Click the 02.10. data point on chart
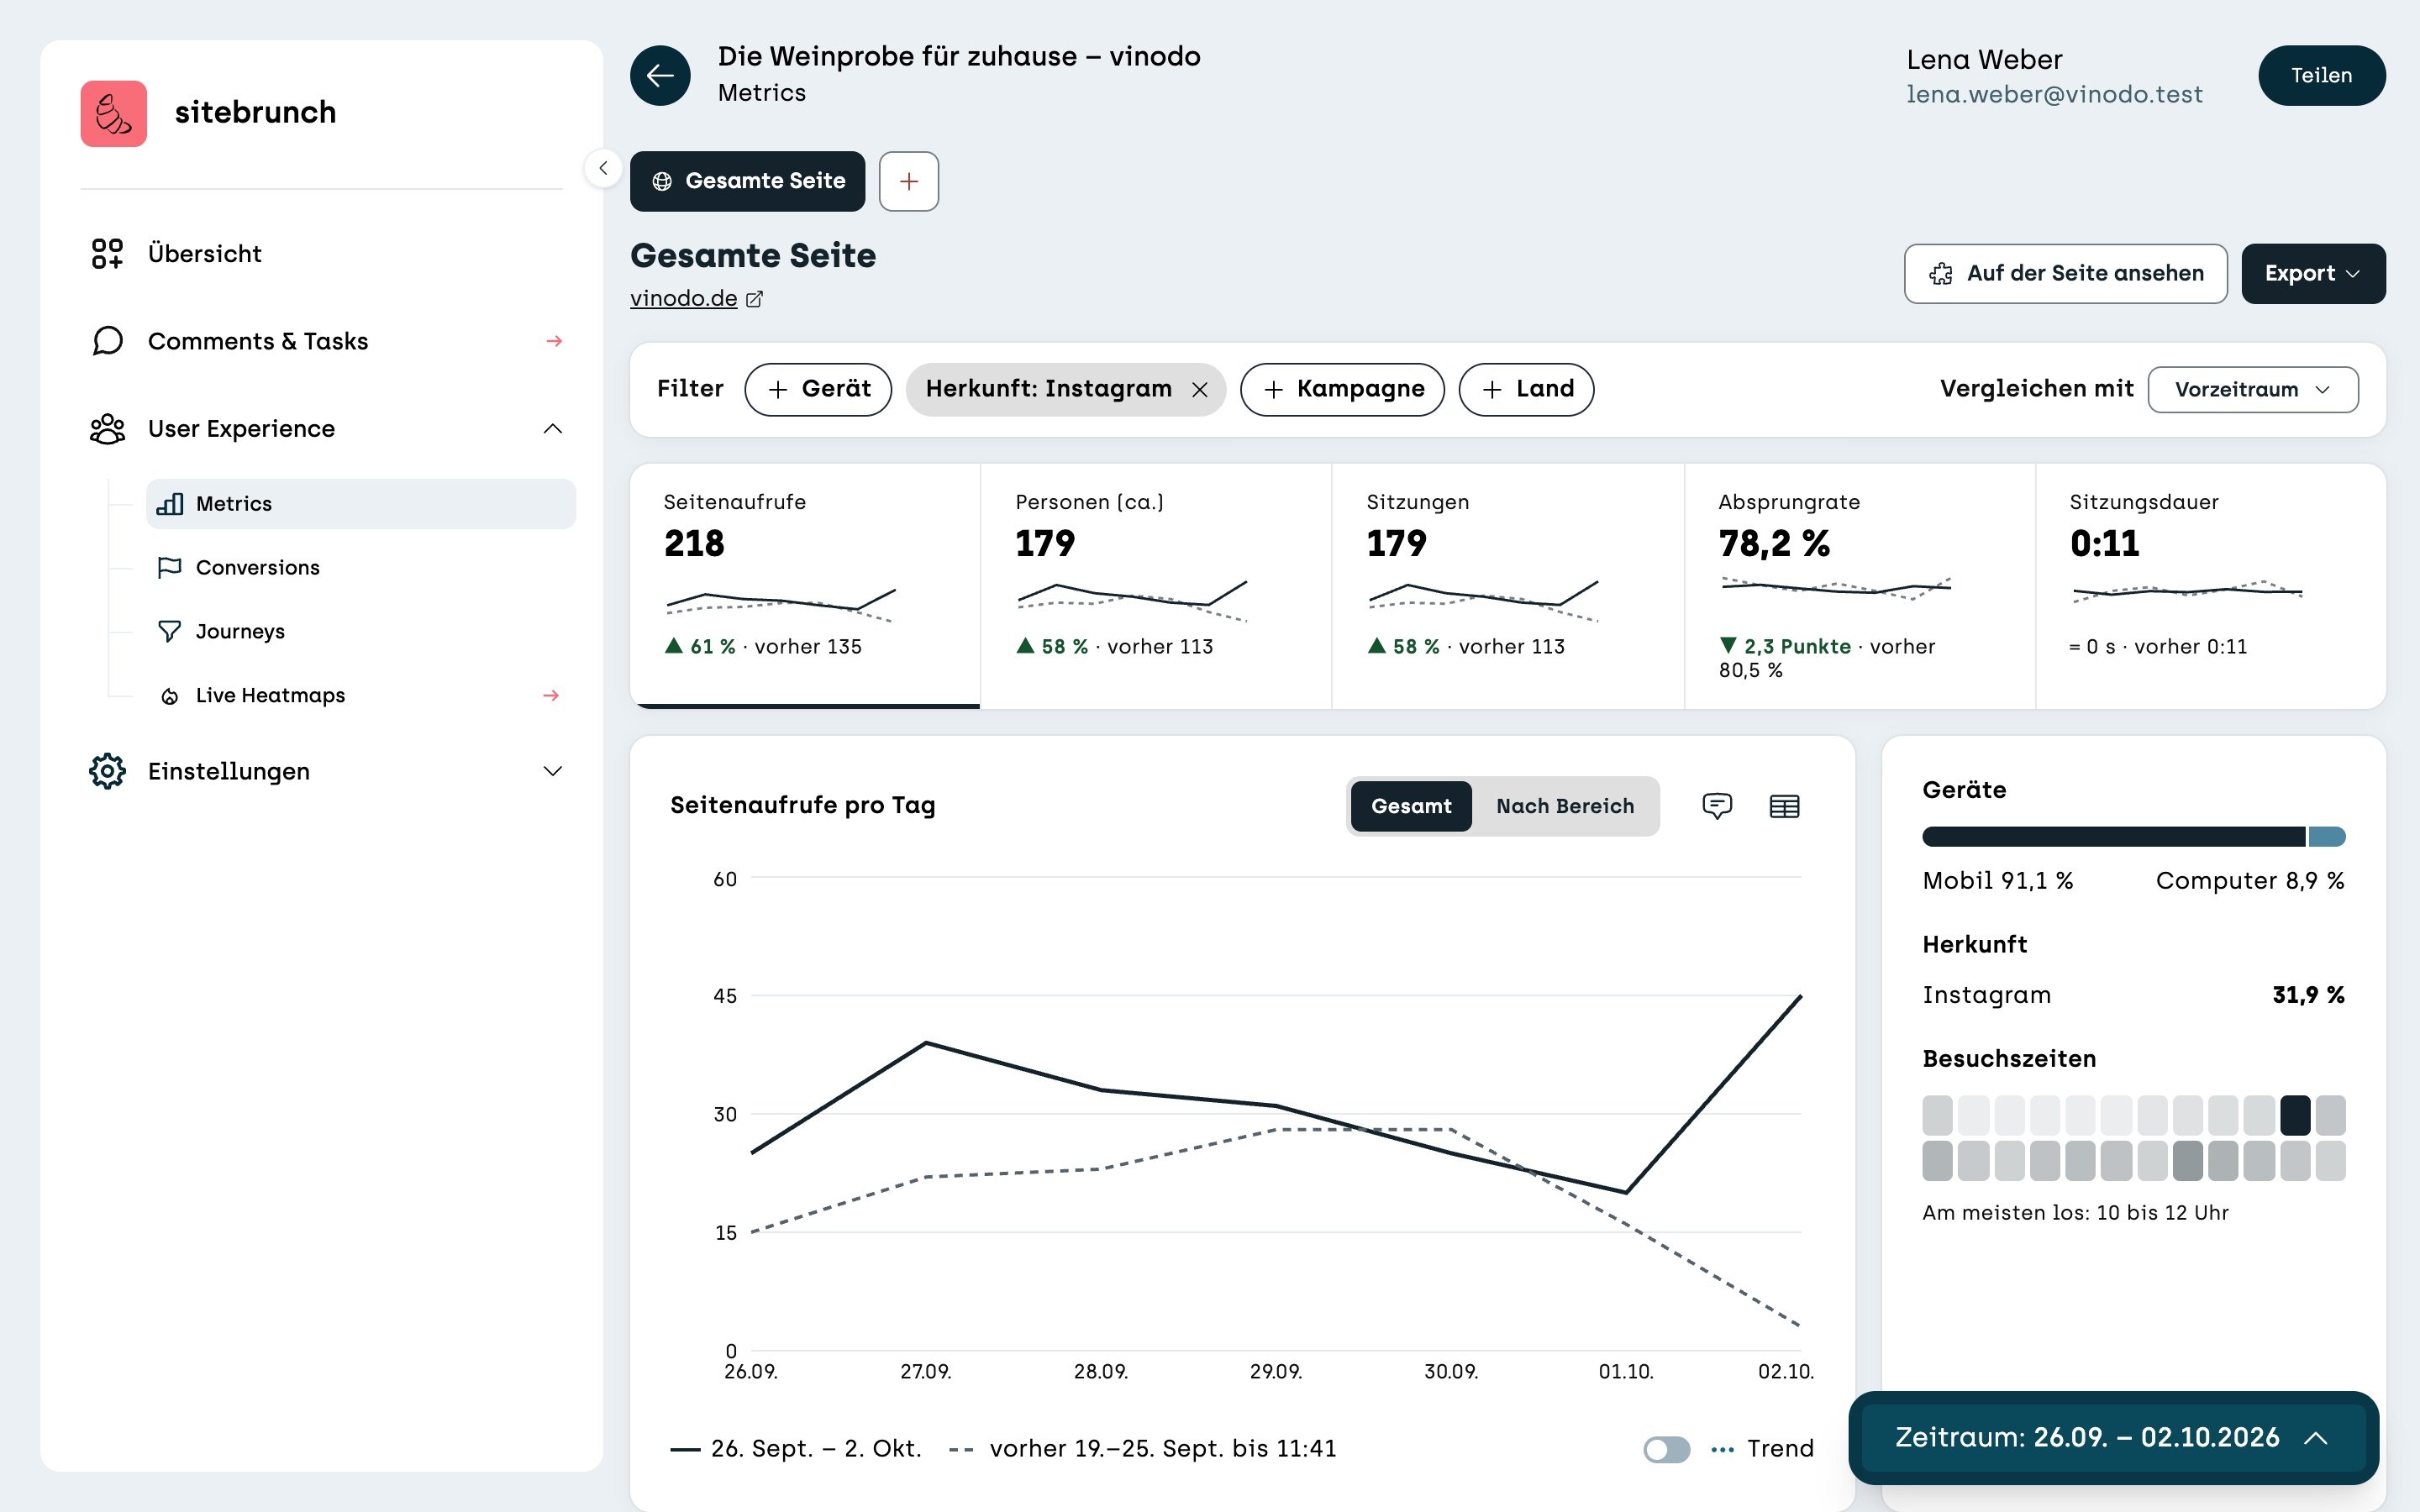The image size is (2420, 1512). [x=1800, y=996]
